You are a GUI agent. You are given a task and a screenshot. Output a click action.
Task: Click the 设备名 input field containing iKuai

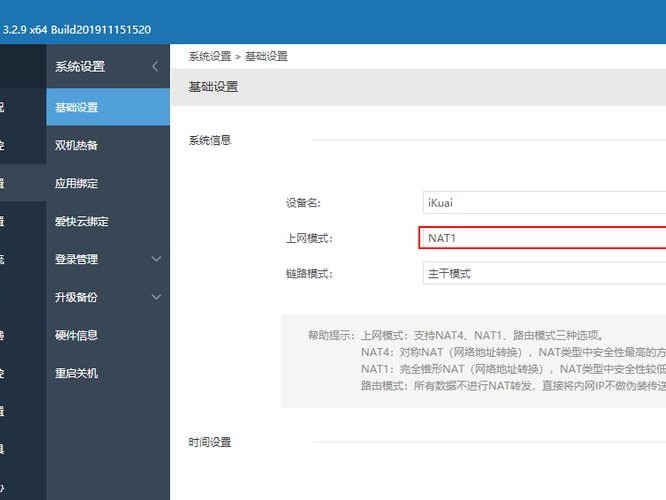pos(545,203)
